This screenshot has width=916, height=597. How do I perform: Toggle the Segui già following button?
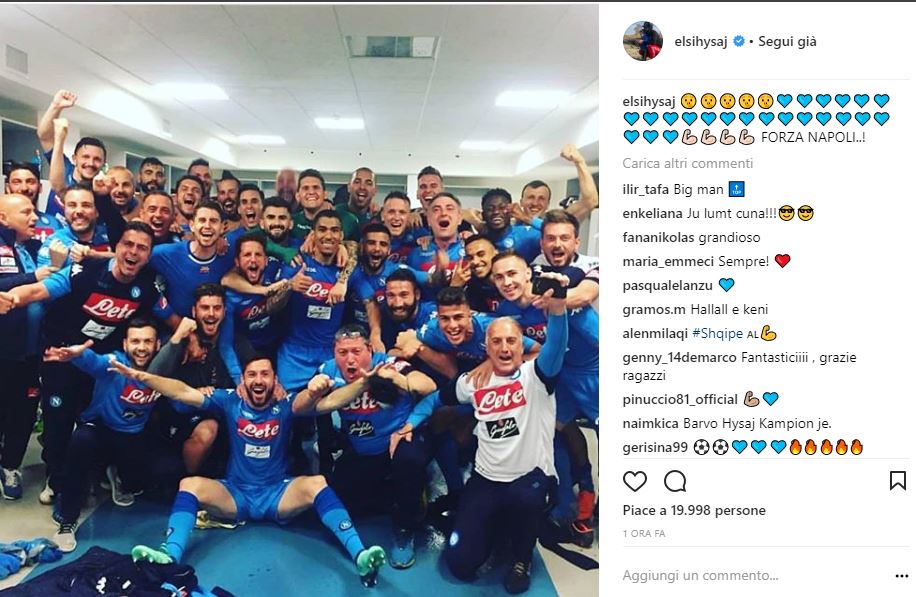787,41
